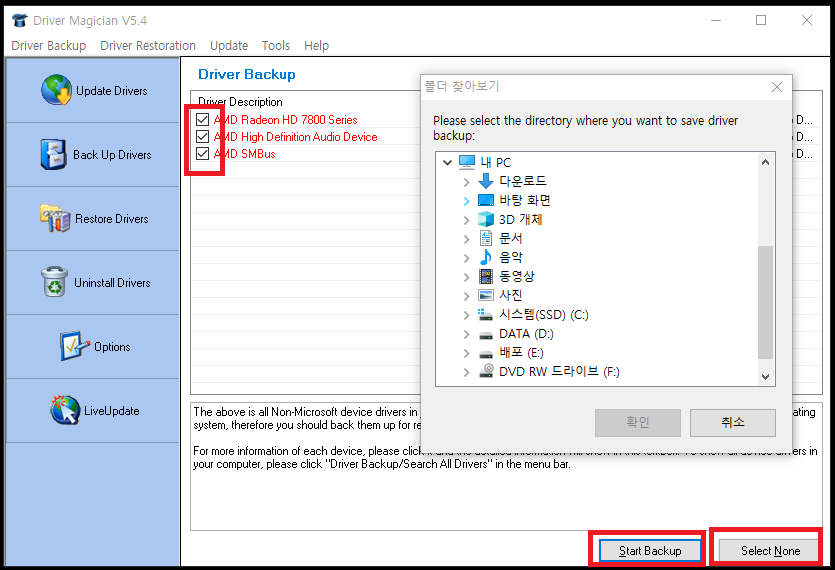Click the DATA (D:) drive icon
Viewport: 835px width, 570px height.
(x=486, y=335)
